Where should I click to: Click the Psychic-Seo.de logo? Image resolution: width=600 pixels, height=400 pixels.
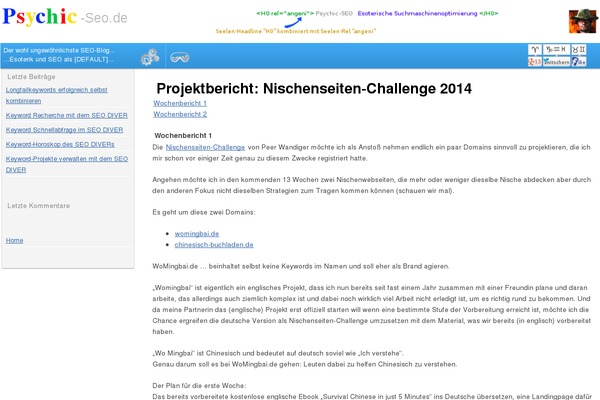pos(65,17)
